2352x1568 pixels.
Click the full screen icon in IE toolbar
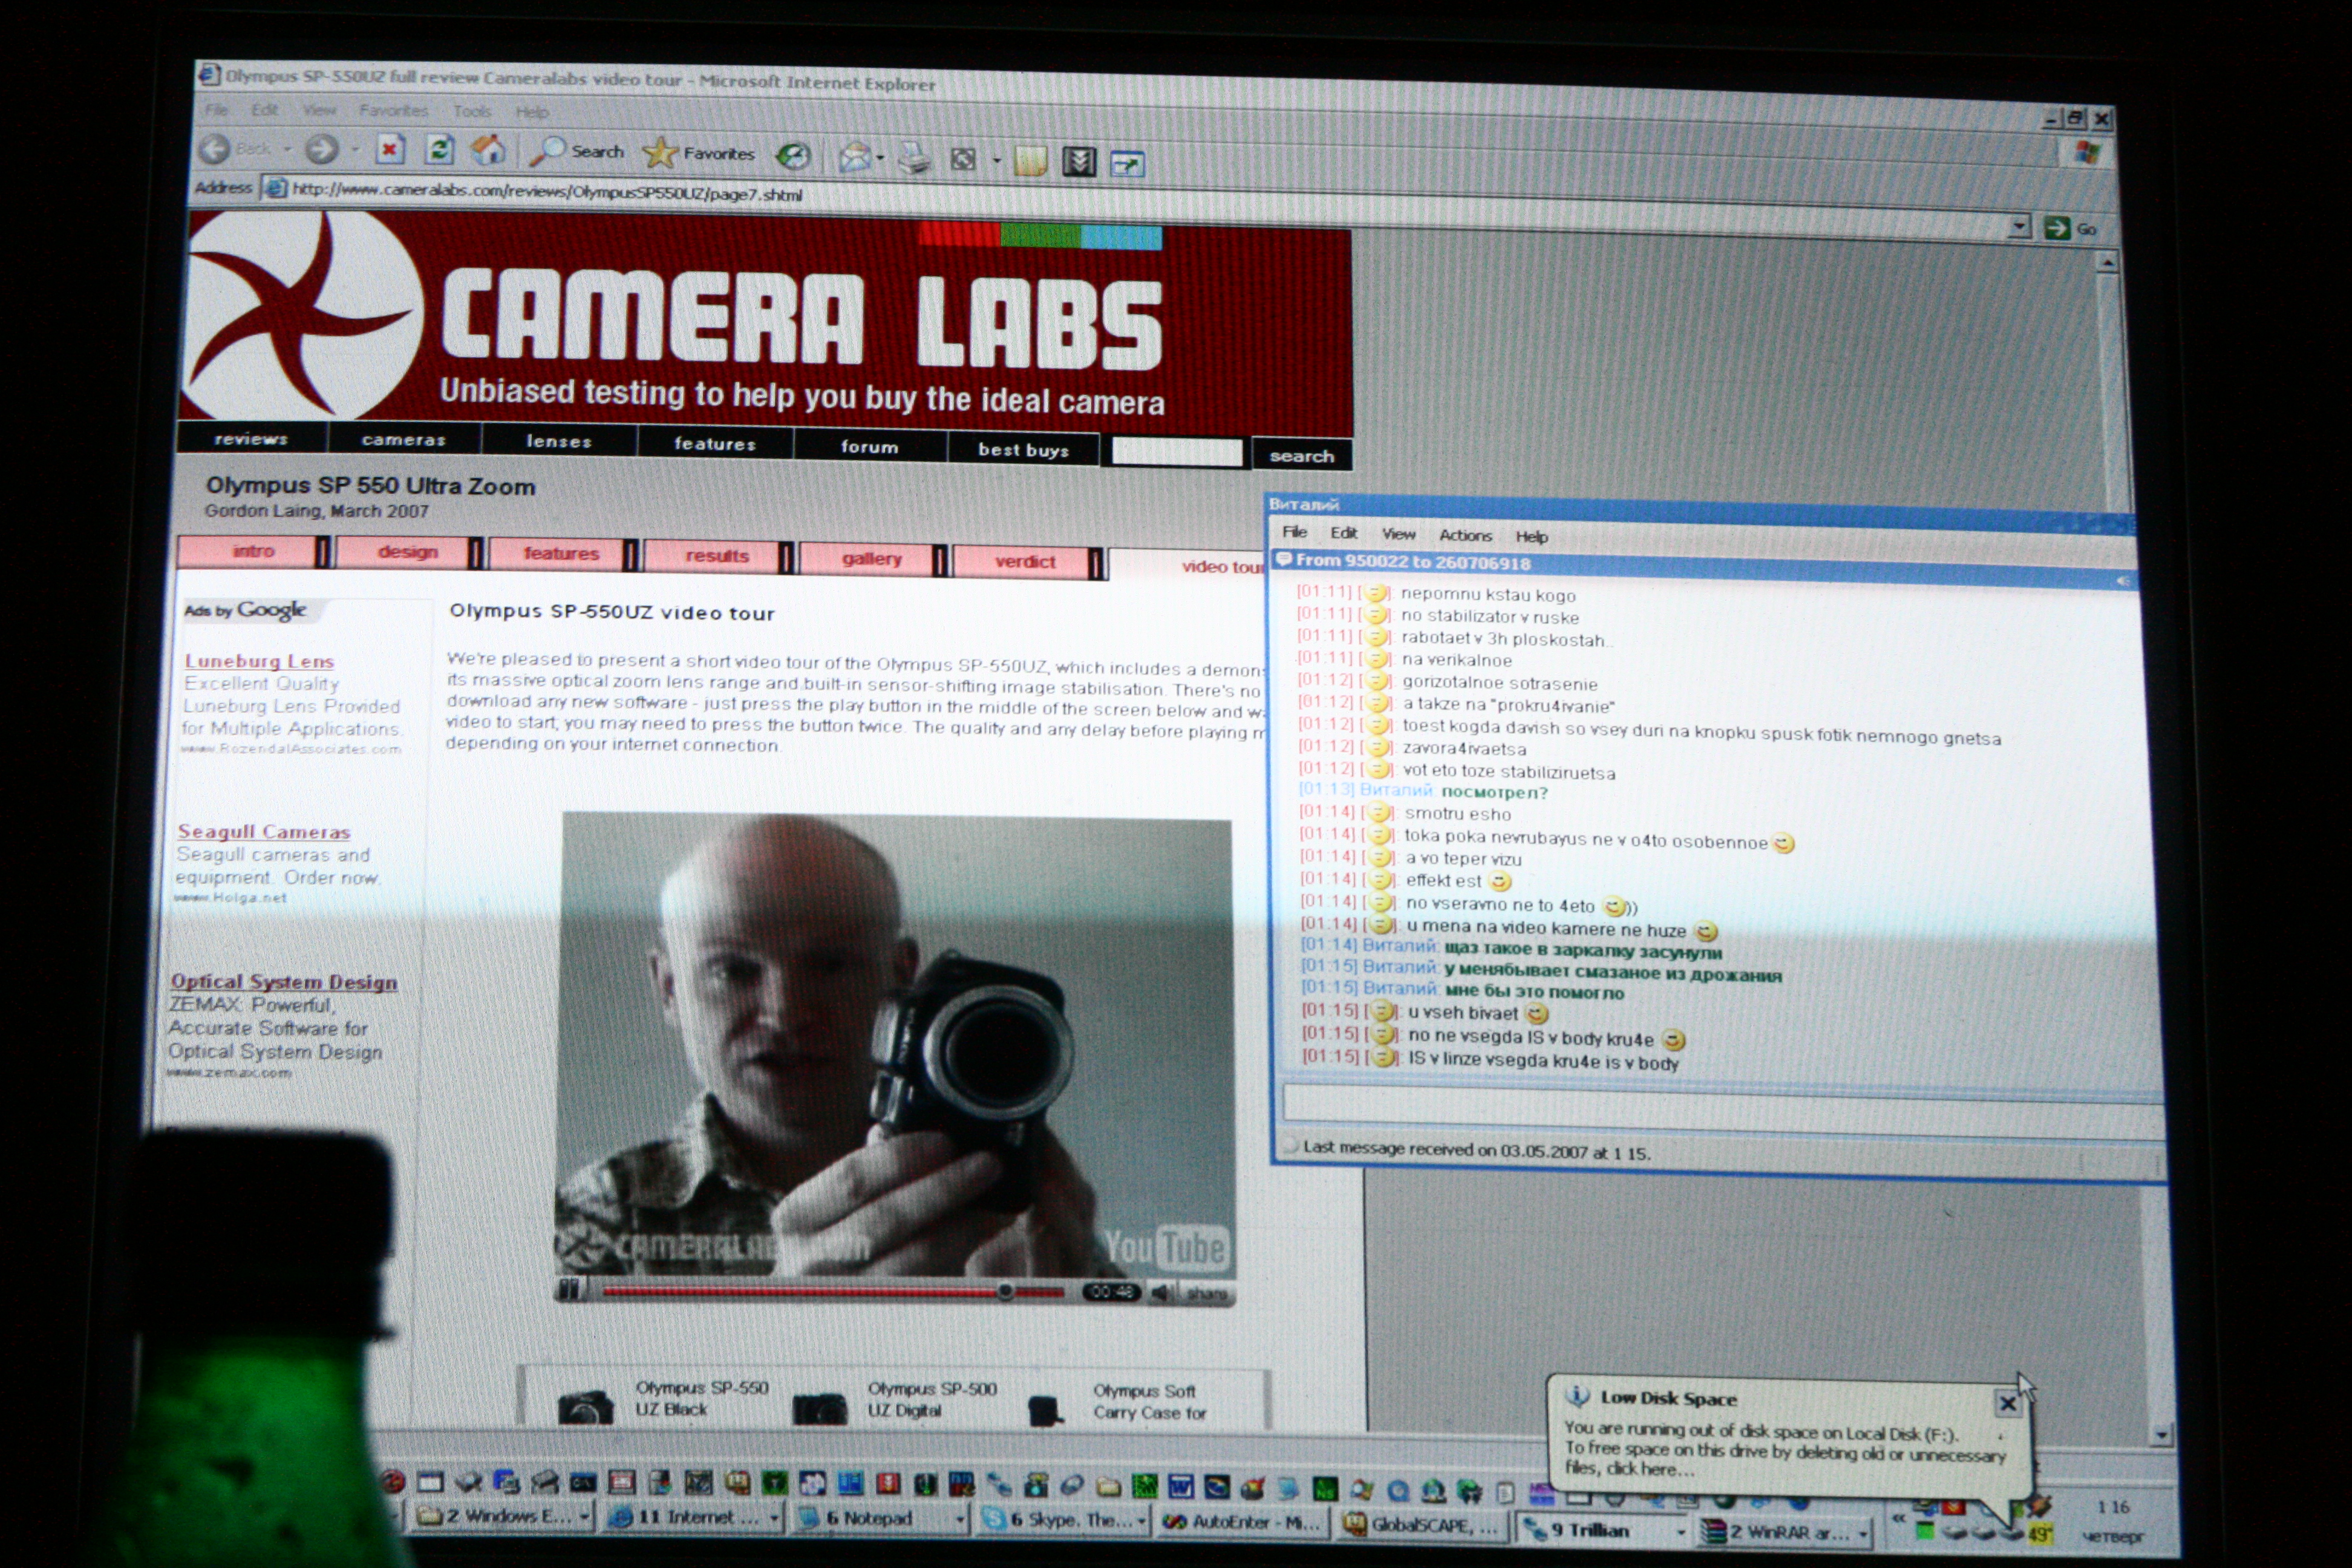964,159
